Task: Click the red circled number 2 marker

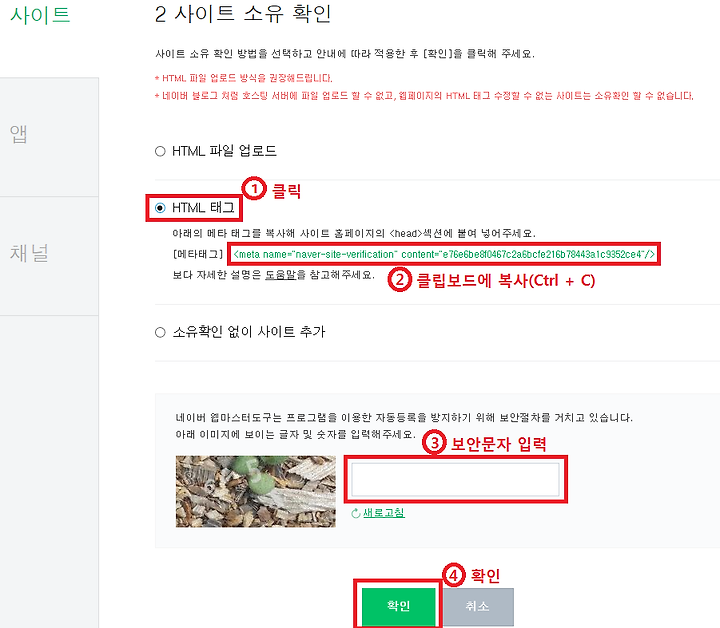Action: tap(399, 280)
